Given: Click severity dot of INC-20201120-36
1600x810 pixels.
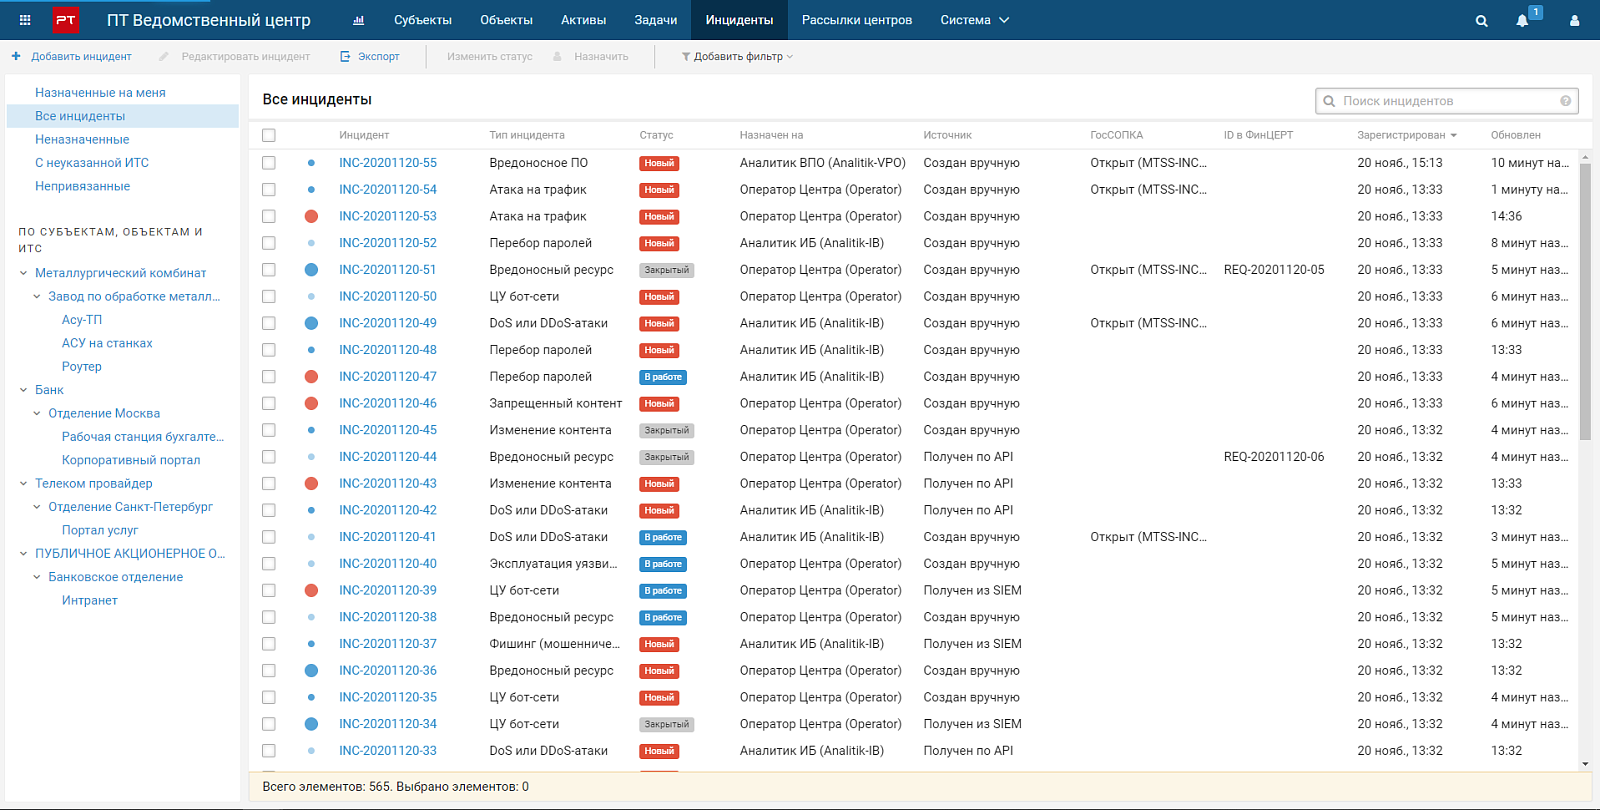Looking at the screenshot, I should coord(311,671).
